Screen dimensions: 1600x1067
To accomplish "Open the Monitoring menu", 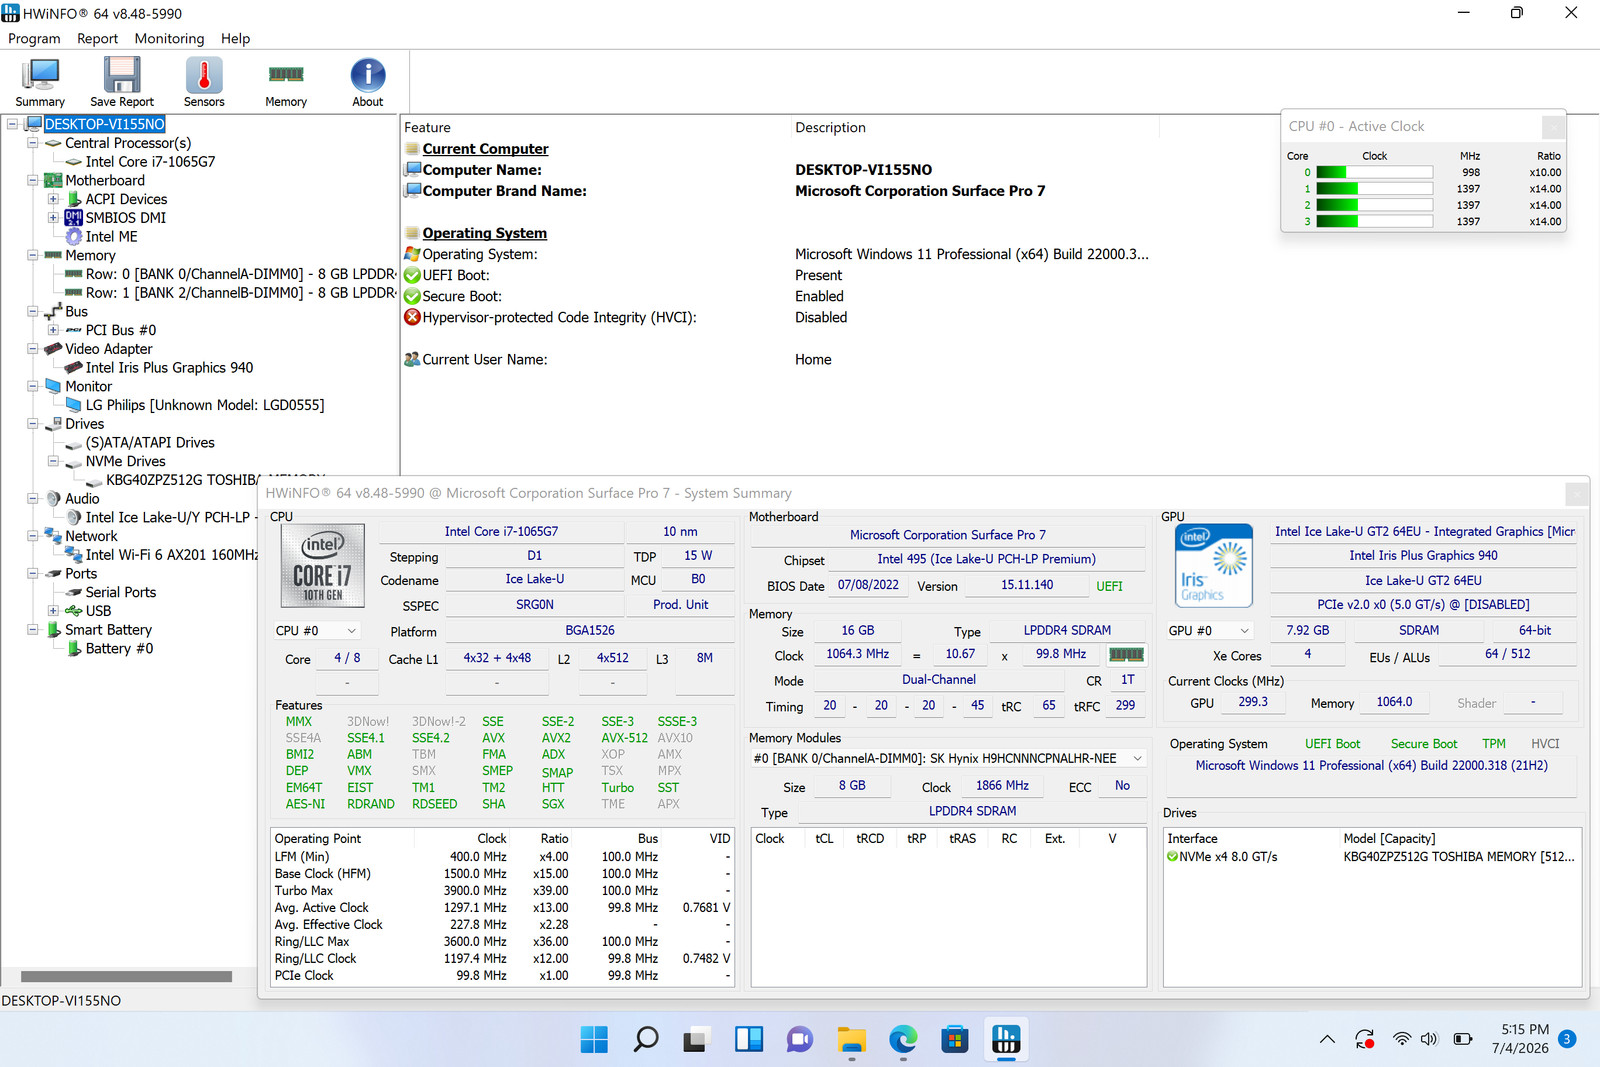I will coord(169,39).
